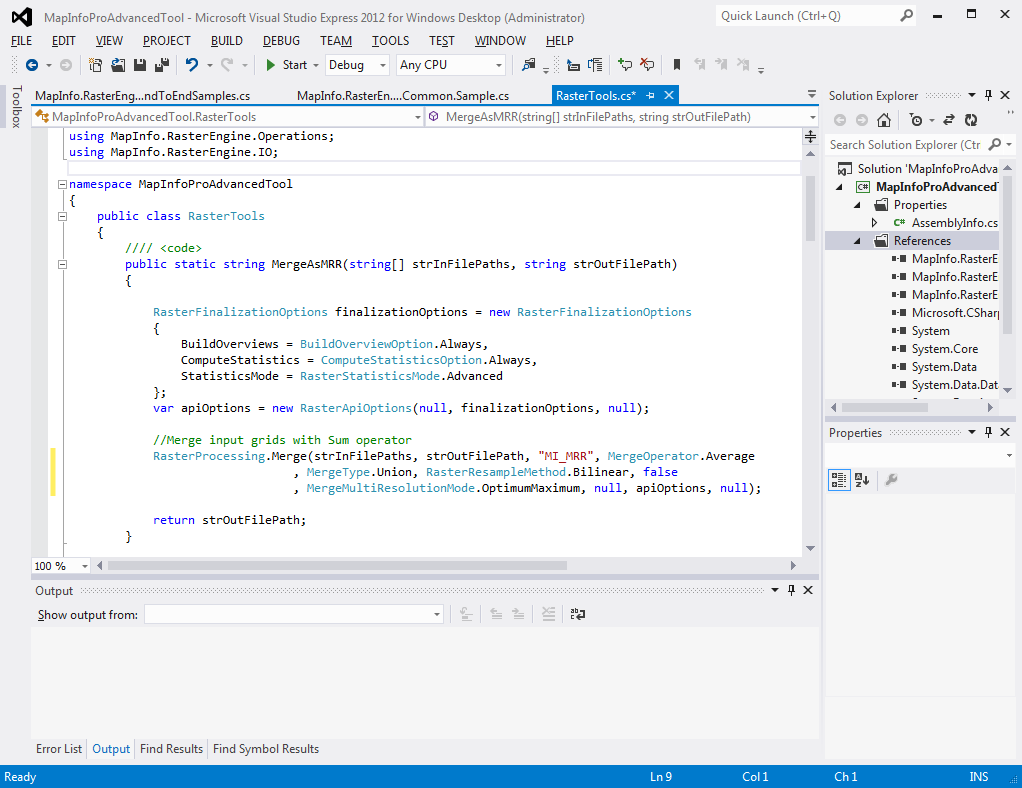
Task: Click the Save All toolbar icon
Action: 162,65
